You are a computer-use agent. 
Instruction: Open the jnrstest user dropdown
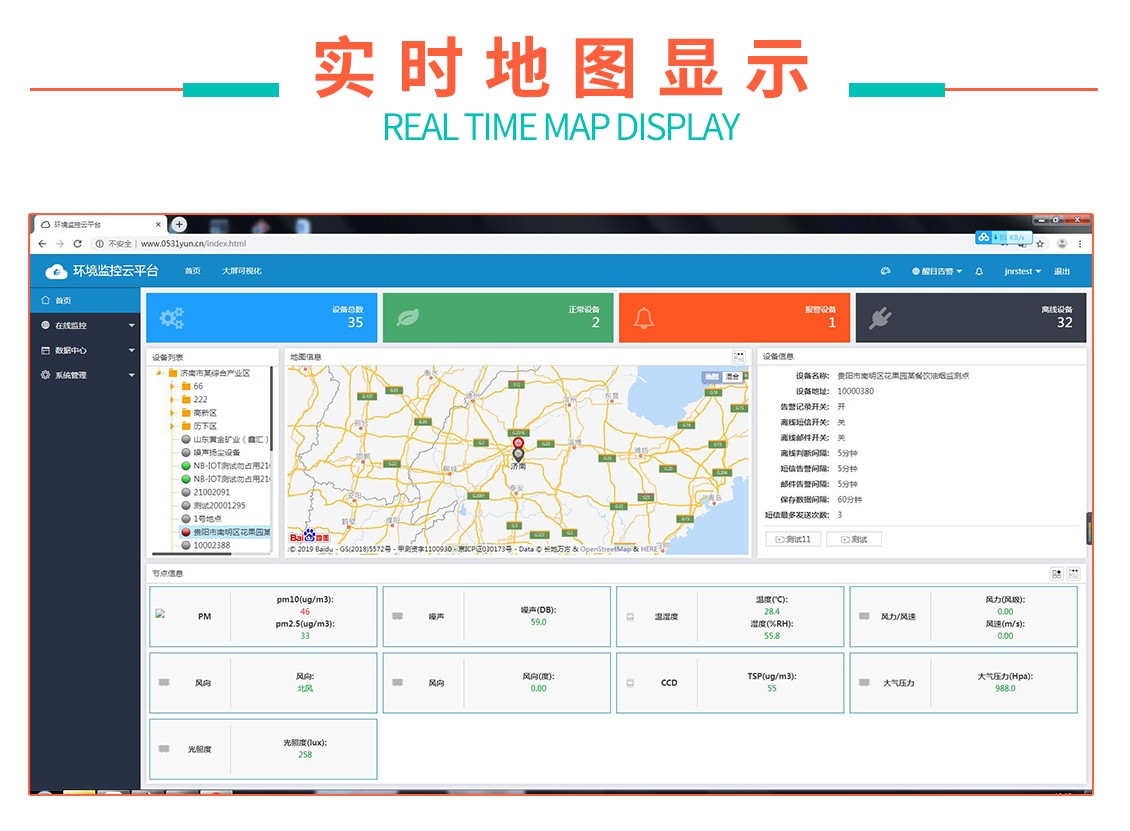(1022, 271)
